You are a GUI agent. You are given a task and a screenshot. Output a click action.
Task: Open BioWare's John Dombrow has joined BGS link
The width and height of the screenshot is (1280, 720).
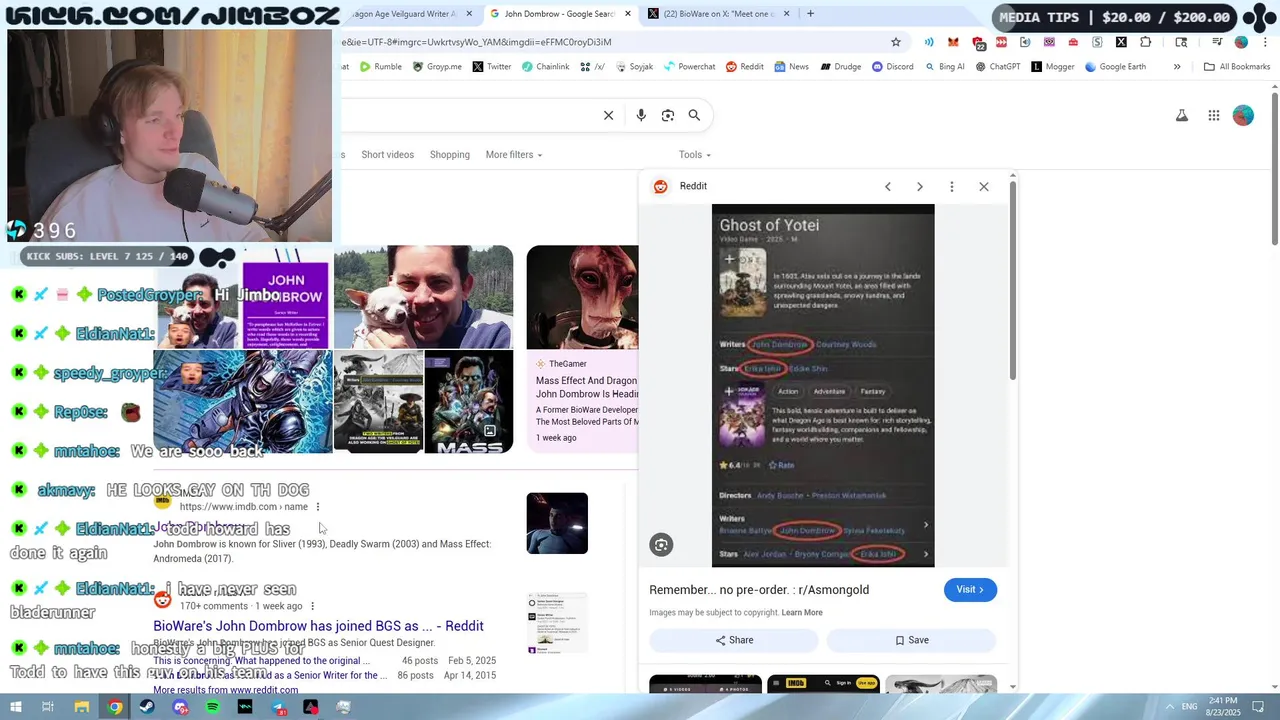(318, 626)
